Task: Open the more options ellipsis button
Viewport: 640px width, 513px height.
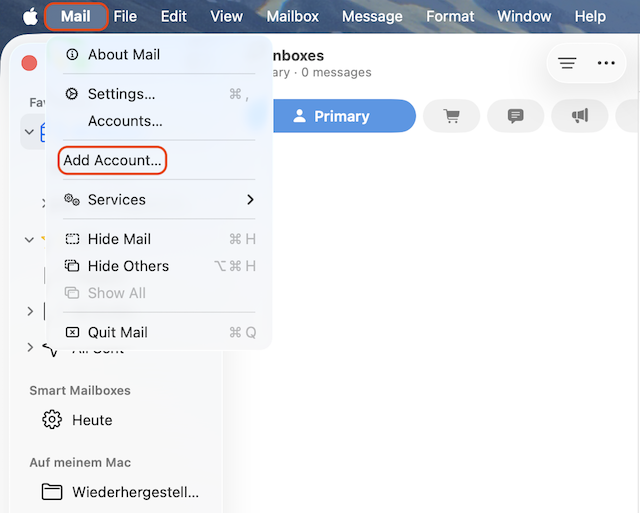Action: (x=606, y=63)
